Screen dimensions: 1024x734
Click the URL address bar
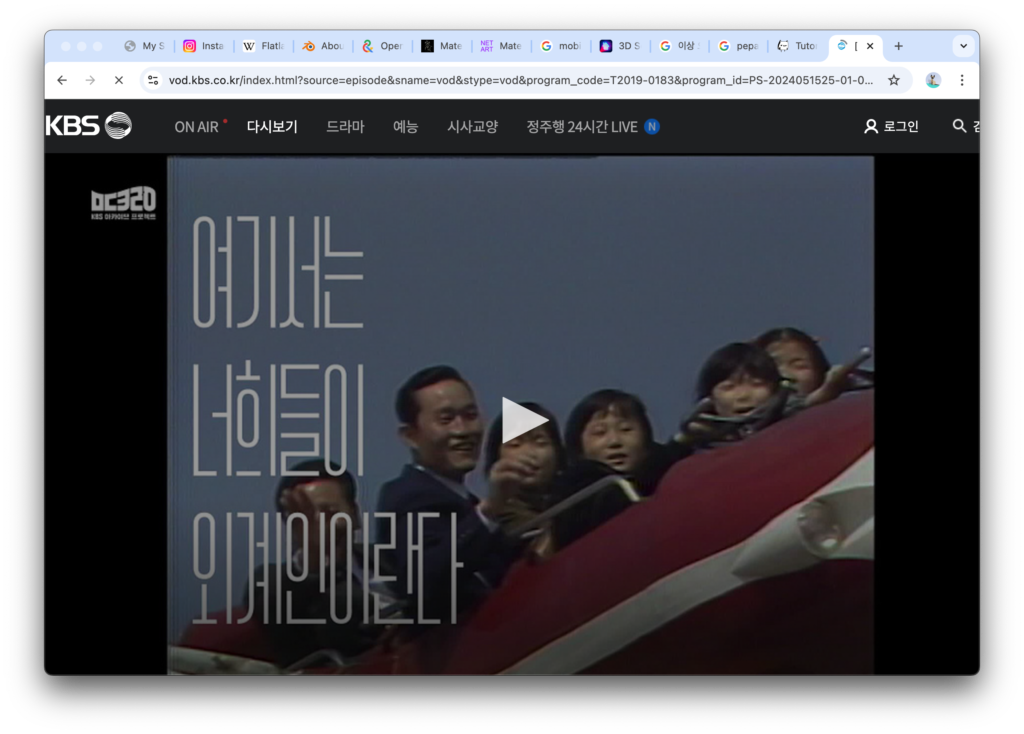pos(520,80)
